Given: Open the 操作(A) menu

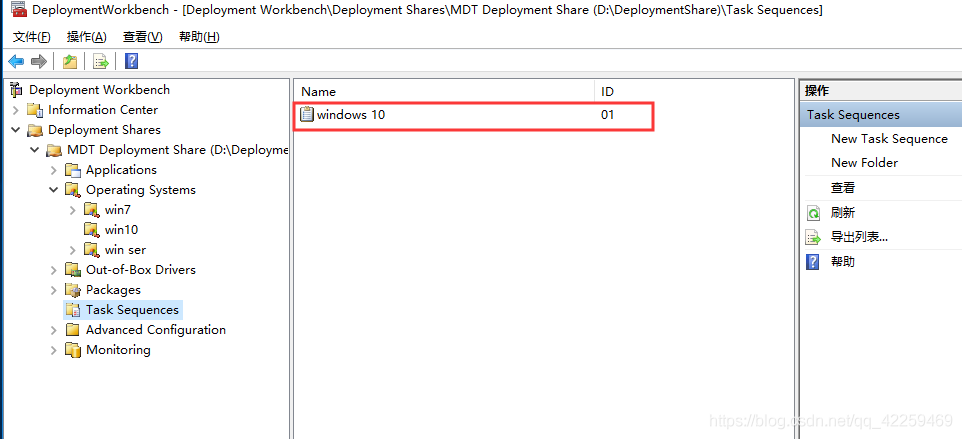Looking at the screenshot, I should tap(86, 37).
